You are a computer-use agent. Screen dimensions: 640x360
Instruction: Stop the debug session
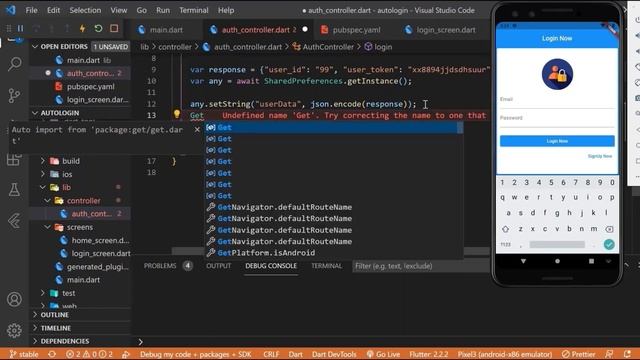(x=114, y=29)
